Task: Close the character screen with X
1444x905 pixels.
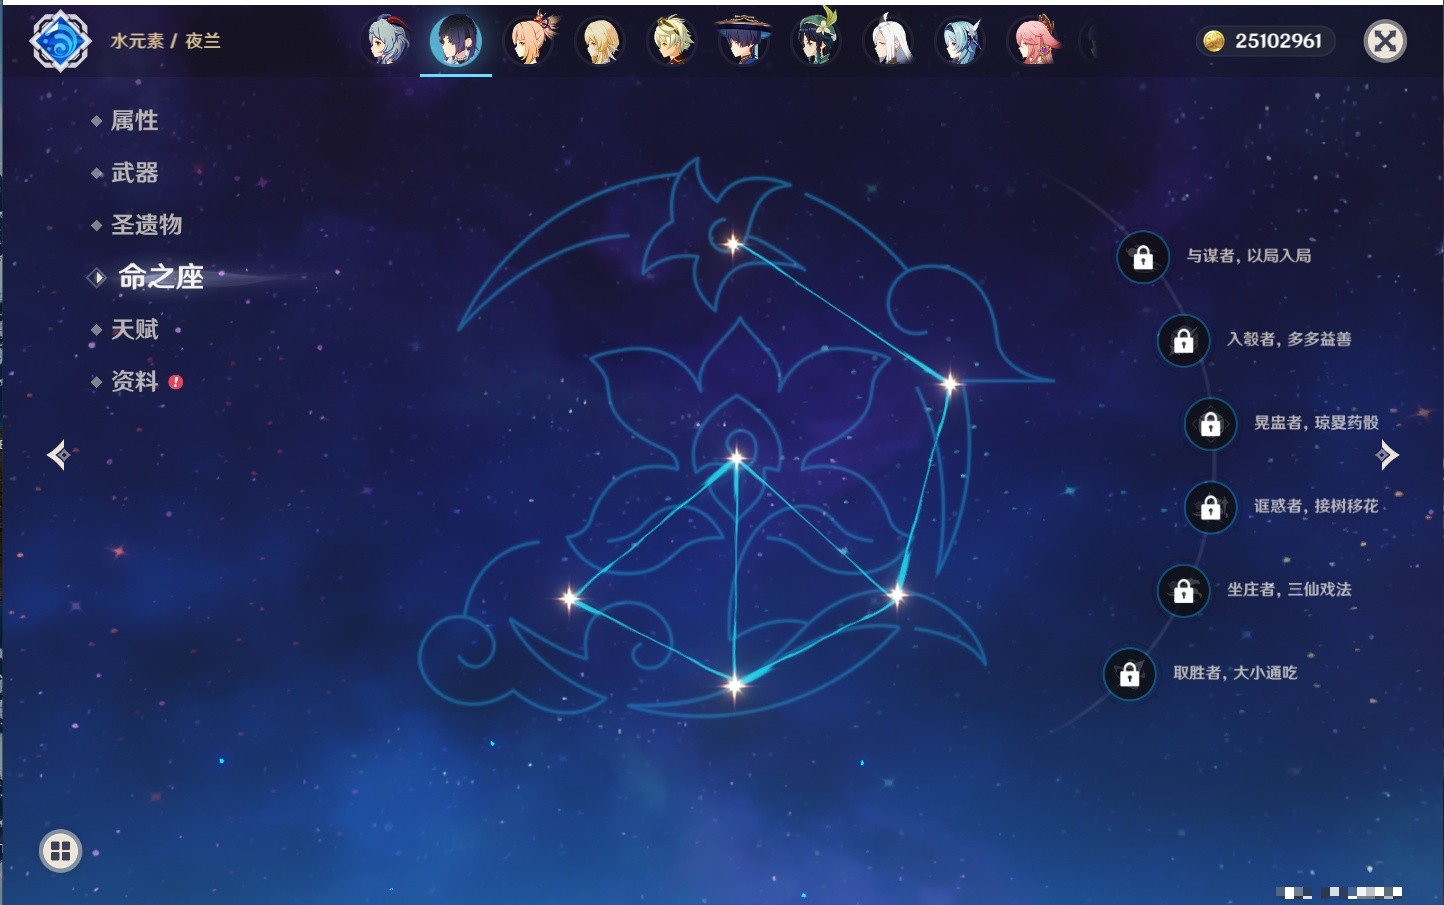Action: [1385, 41]
